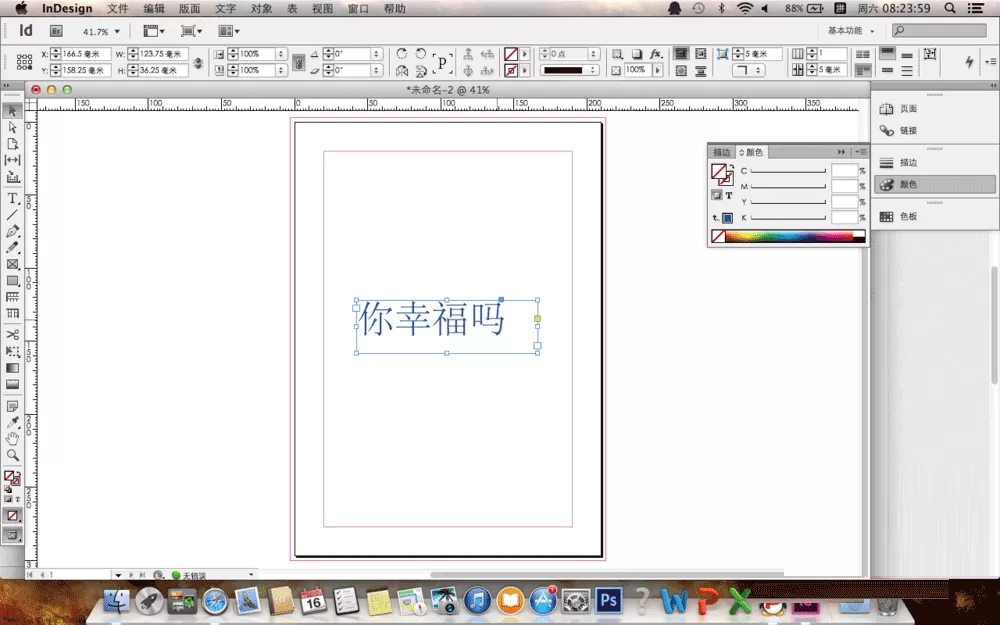Toggle formatting affects text in Color panel

click(729, 195)
